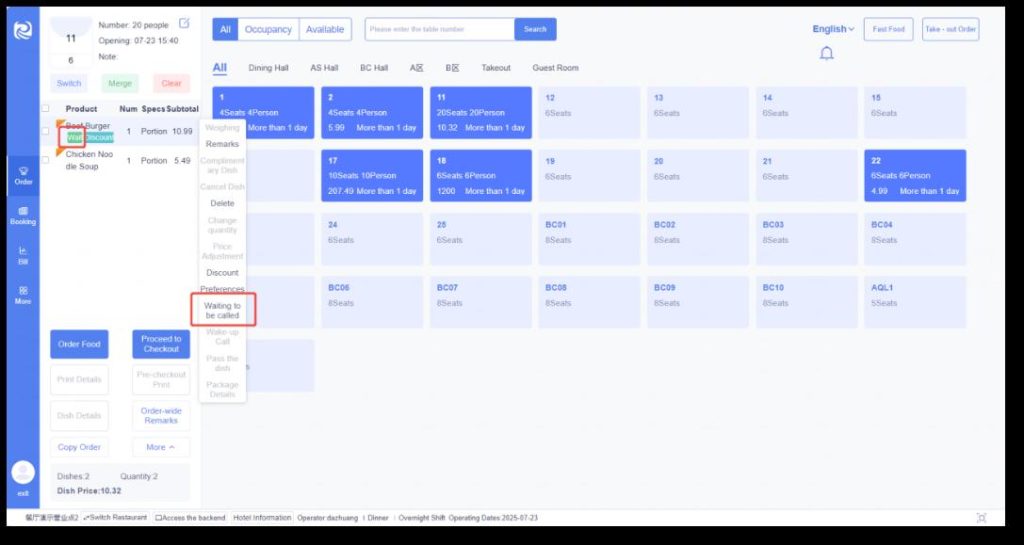Switch to the Dining Hall tab
This screenshot has height=545, width=1024.
pyautogui.click(x=268, y=68)
